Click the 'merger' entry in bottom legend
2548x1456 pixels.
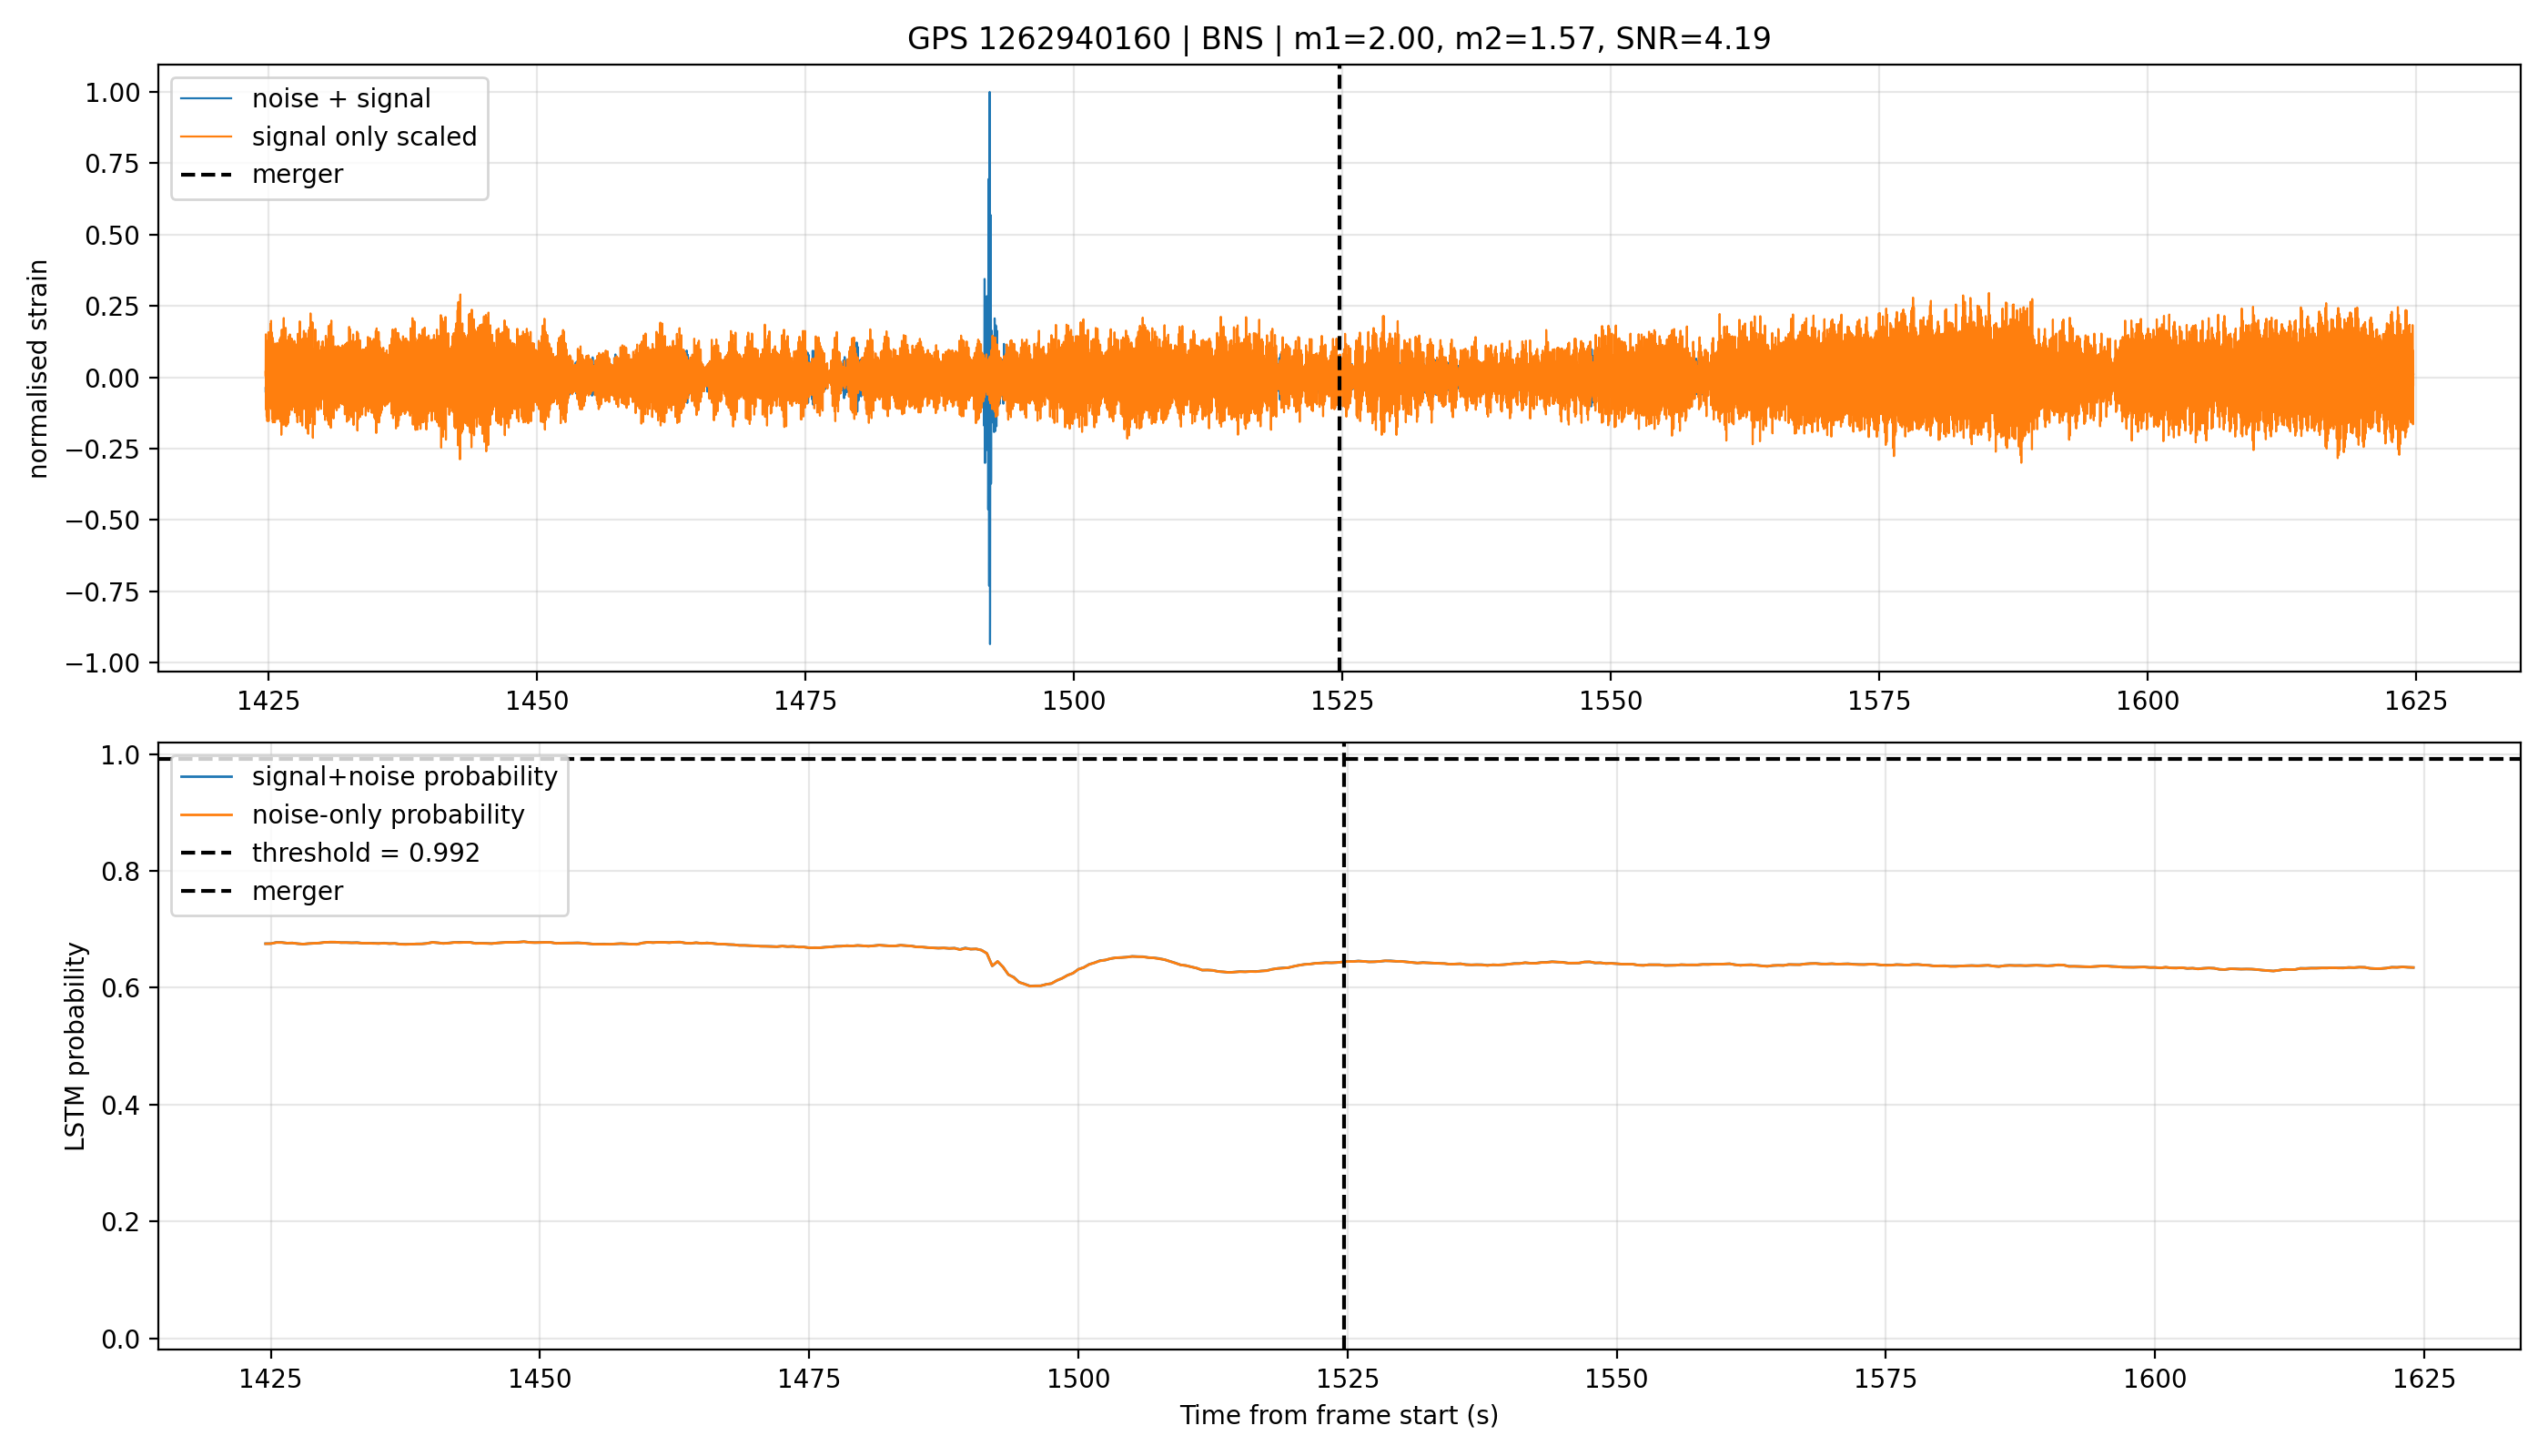coord(262,890)
